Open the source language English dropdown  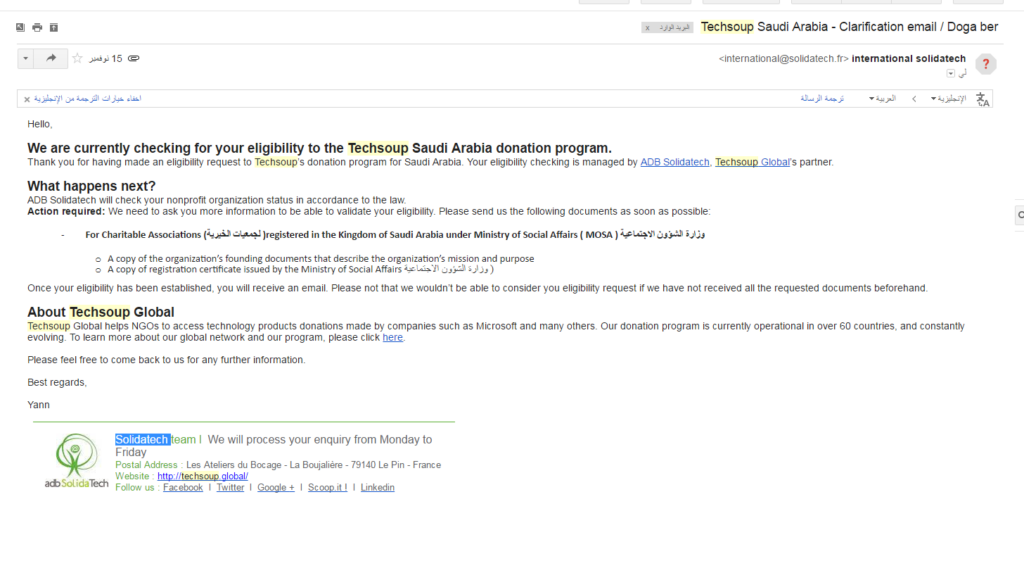click(948, 99)
